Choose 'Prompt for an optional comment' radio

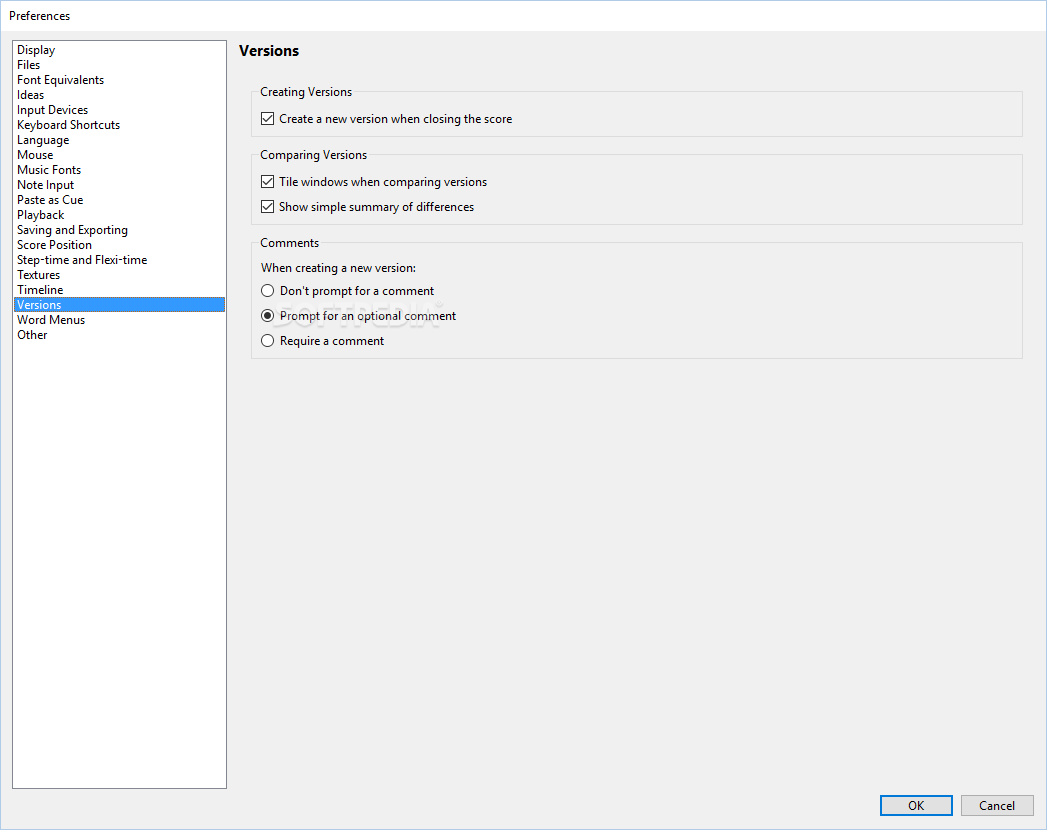point(267,316)
